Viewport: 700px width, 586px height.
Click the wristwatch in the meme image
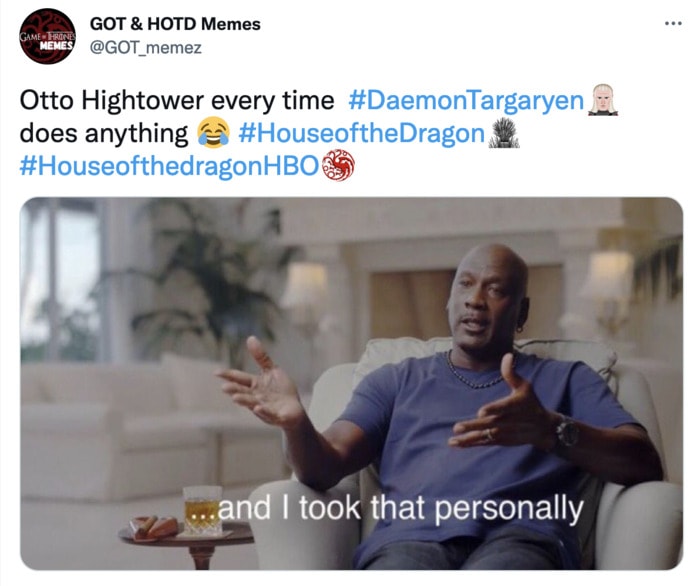567,432
